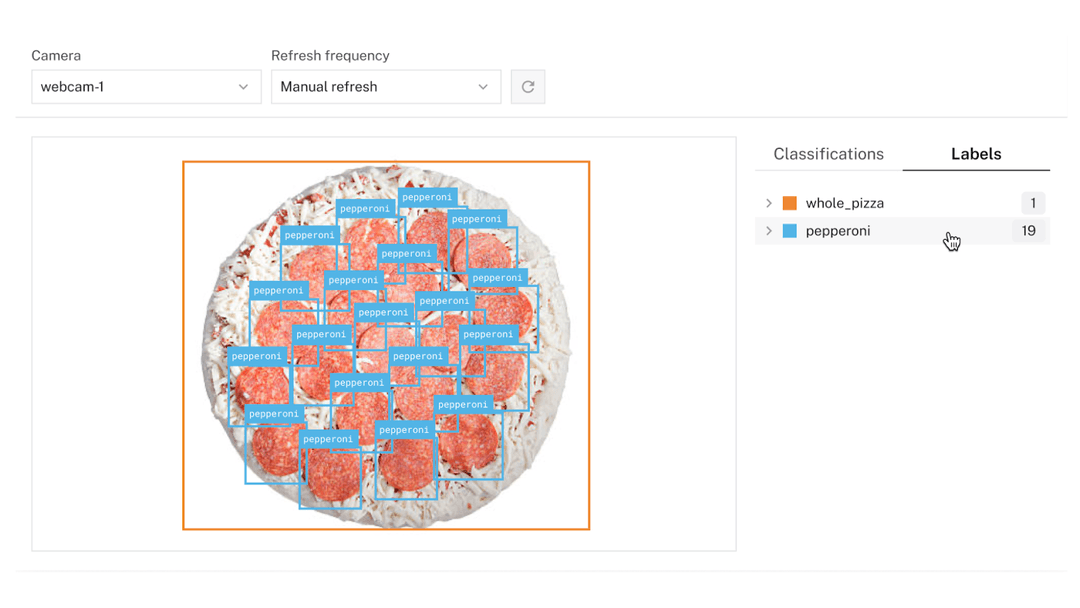Click the pizza detection image preview
This screenshot has height=608, width=1080.
[383, 343]
